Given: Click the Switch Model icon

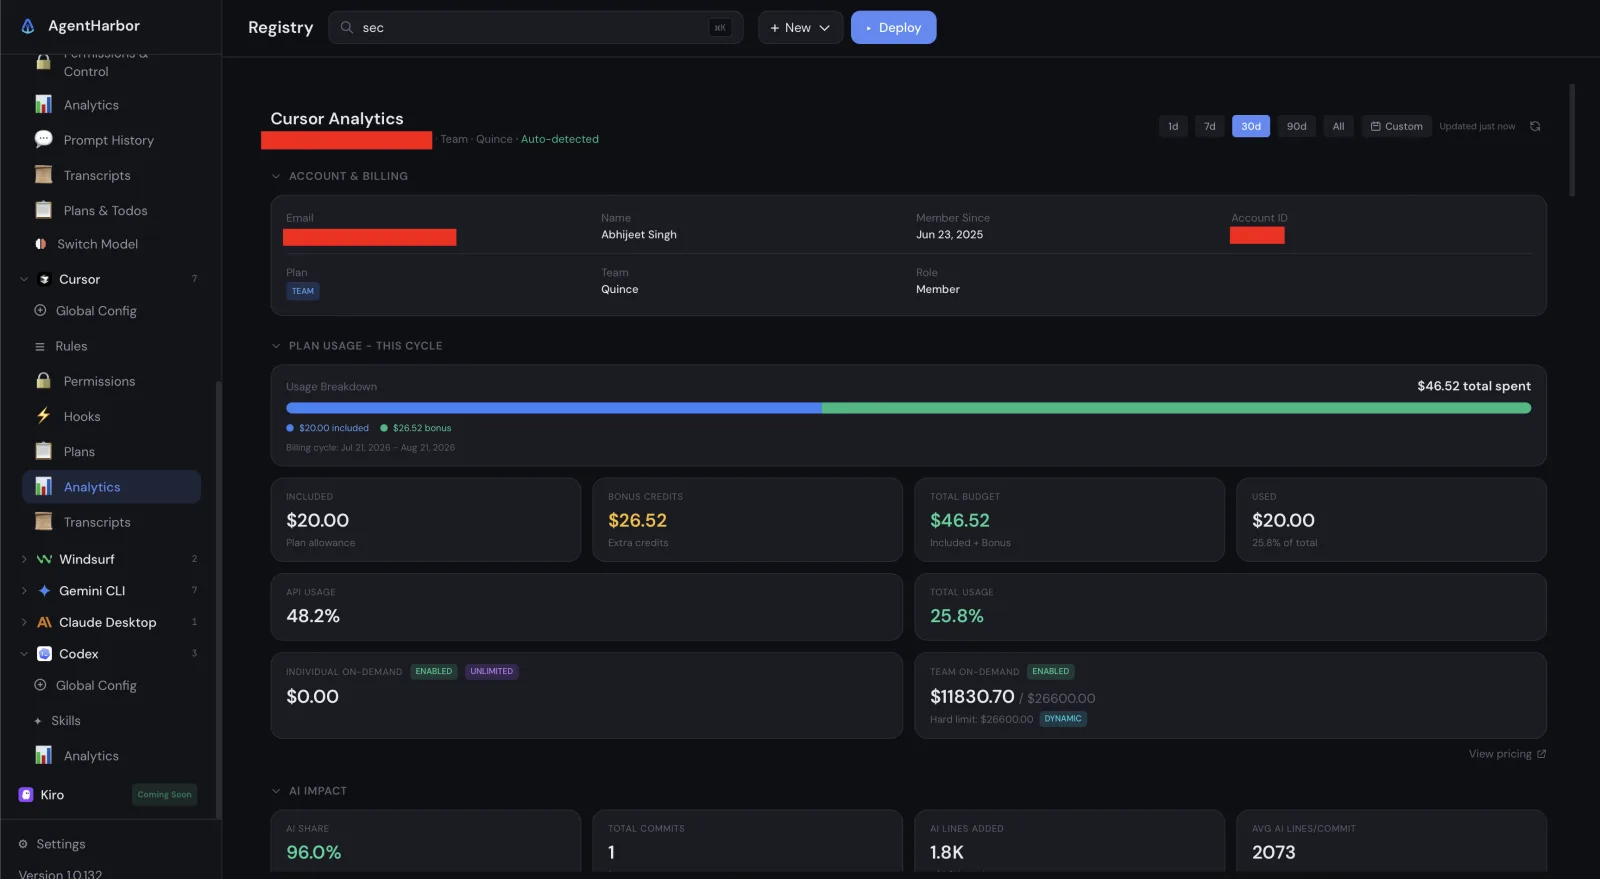Looking at the screenshot, I should (40, 244).
